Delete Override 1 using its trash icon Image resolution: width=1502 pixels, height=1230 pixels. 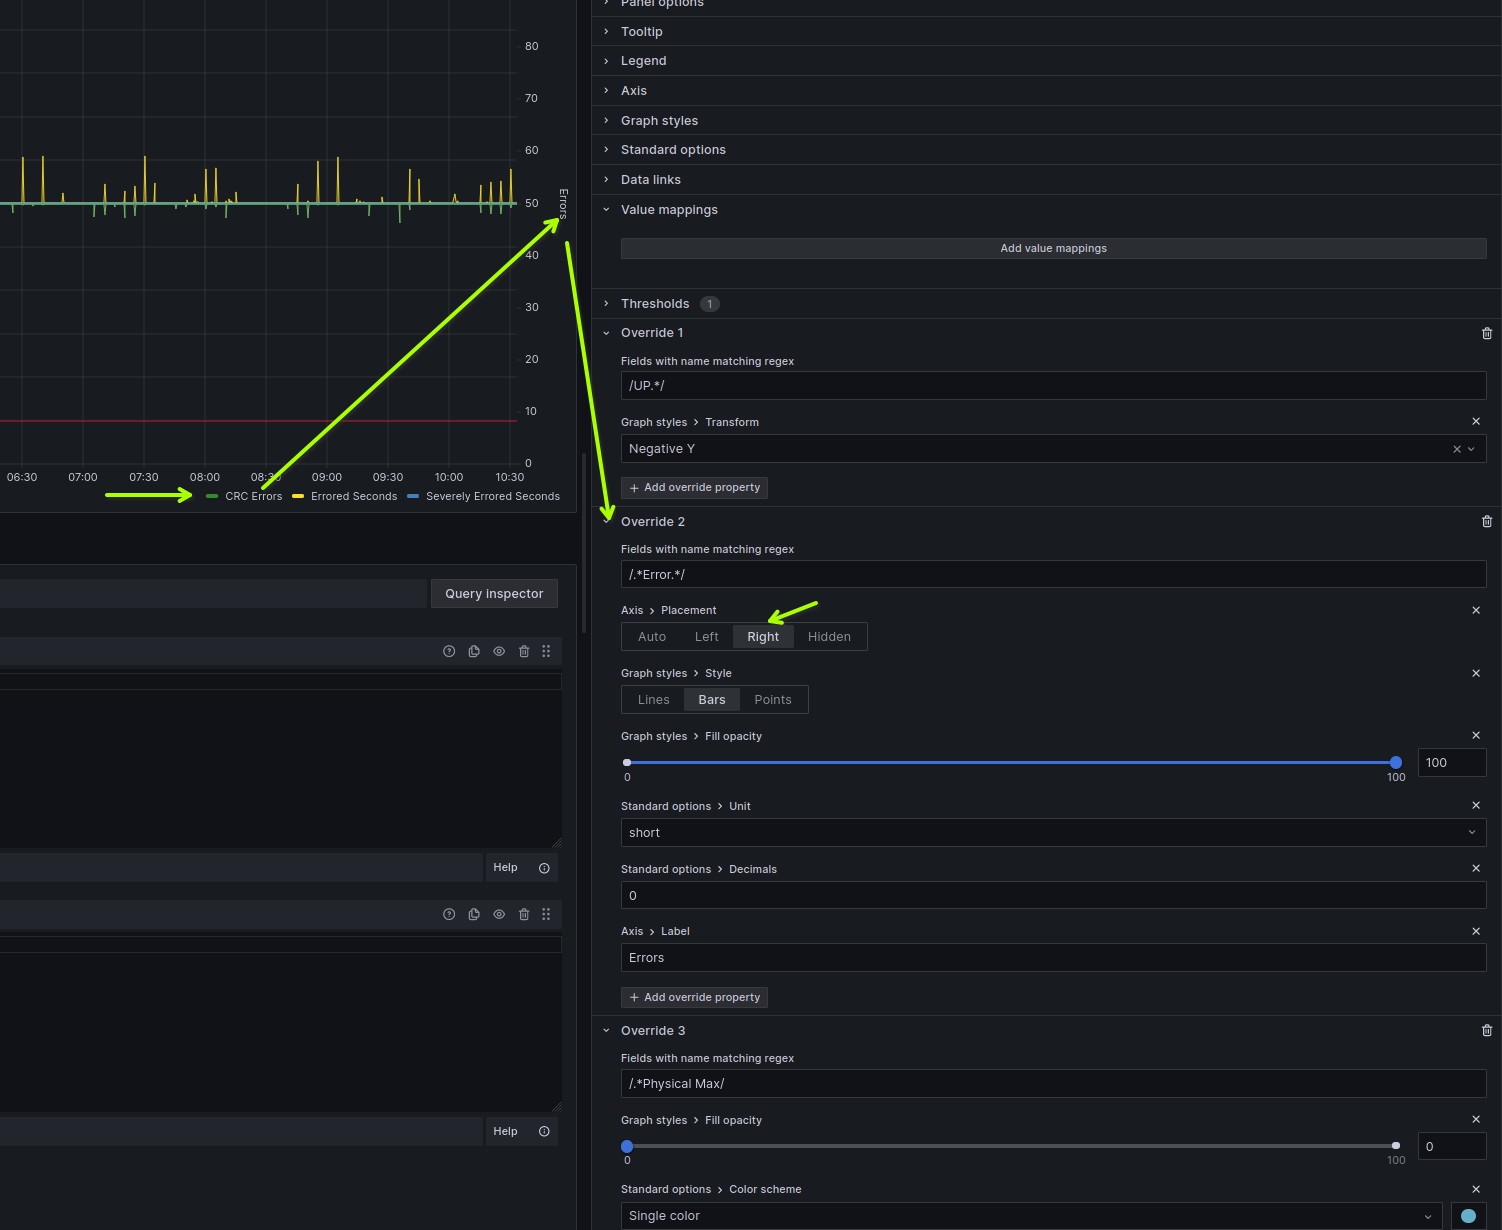point(1486,333)
